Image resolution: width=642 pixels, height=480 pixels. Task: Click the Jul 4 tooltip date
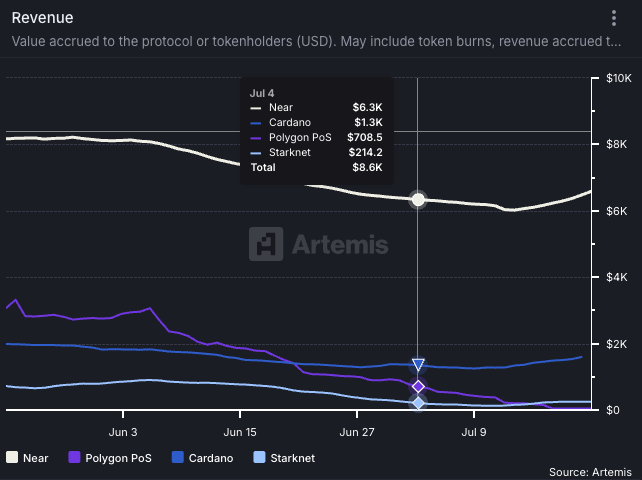[262, 93]
